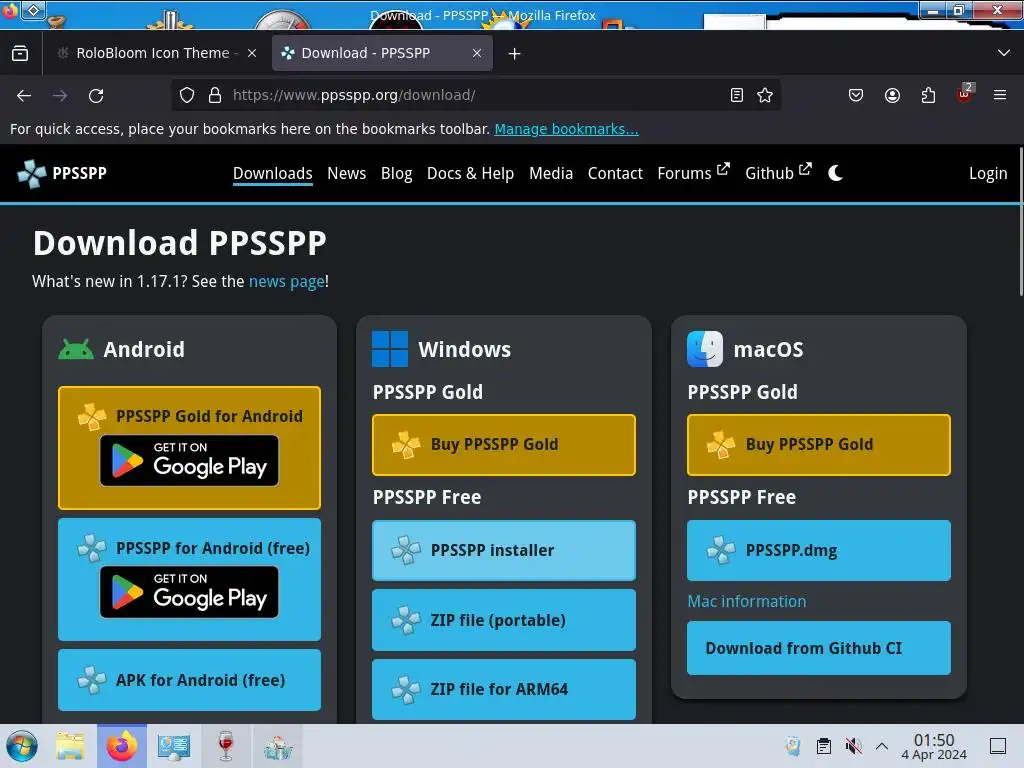This screenshot has width=1024, height=768.
Task: Open the Downloads nav item
Action: coord(272,173)
